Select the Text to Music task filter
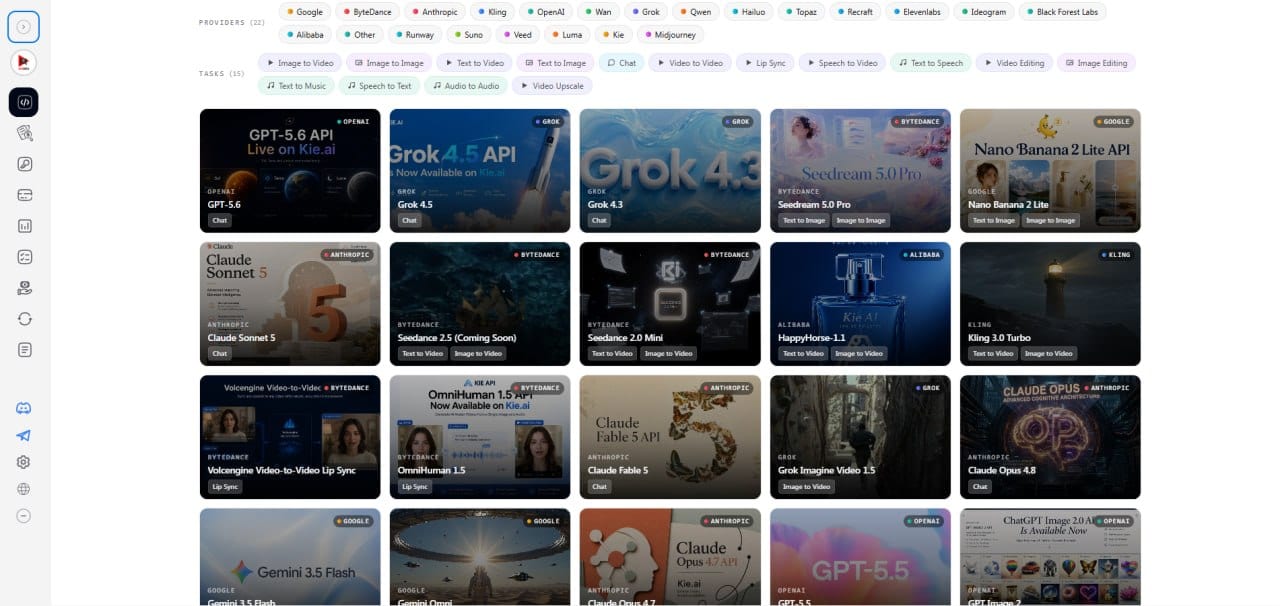Screen dimensions: 1280x606 pyautogui.click(x=296, y=86)
